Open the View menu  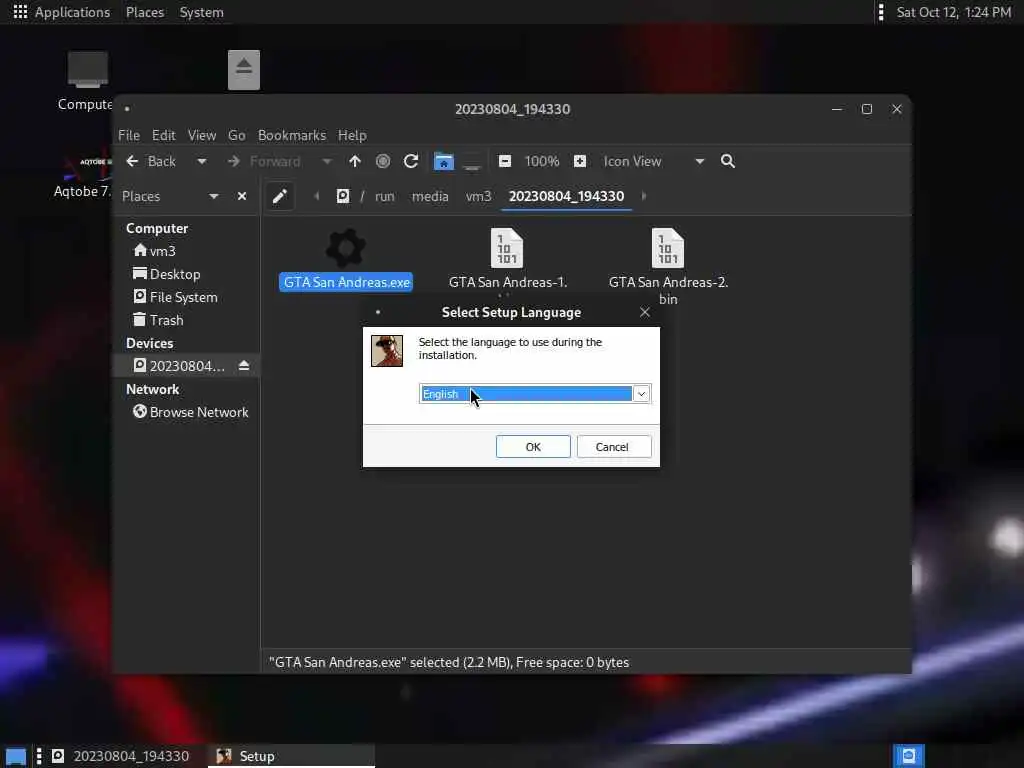click(202, 135)
